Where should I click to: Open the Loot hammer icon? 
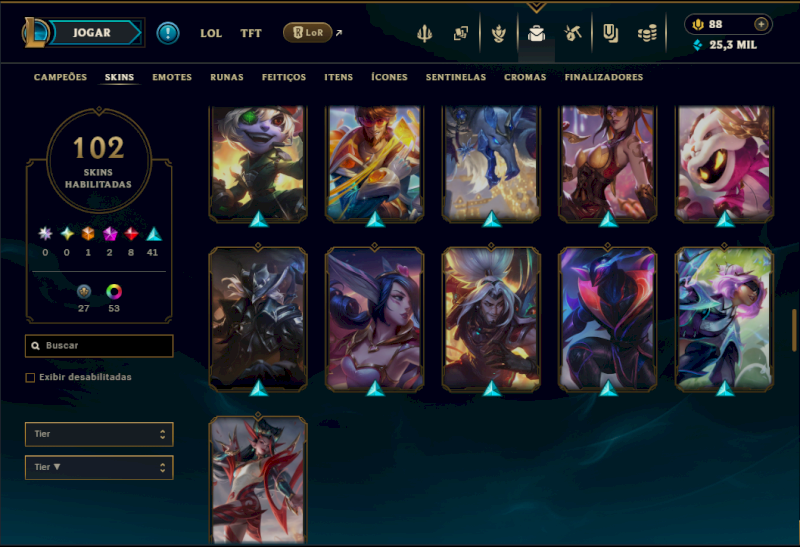[573, 34]
